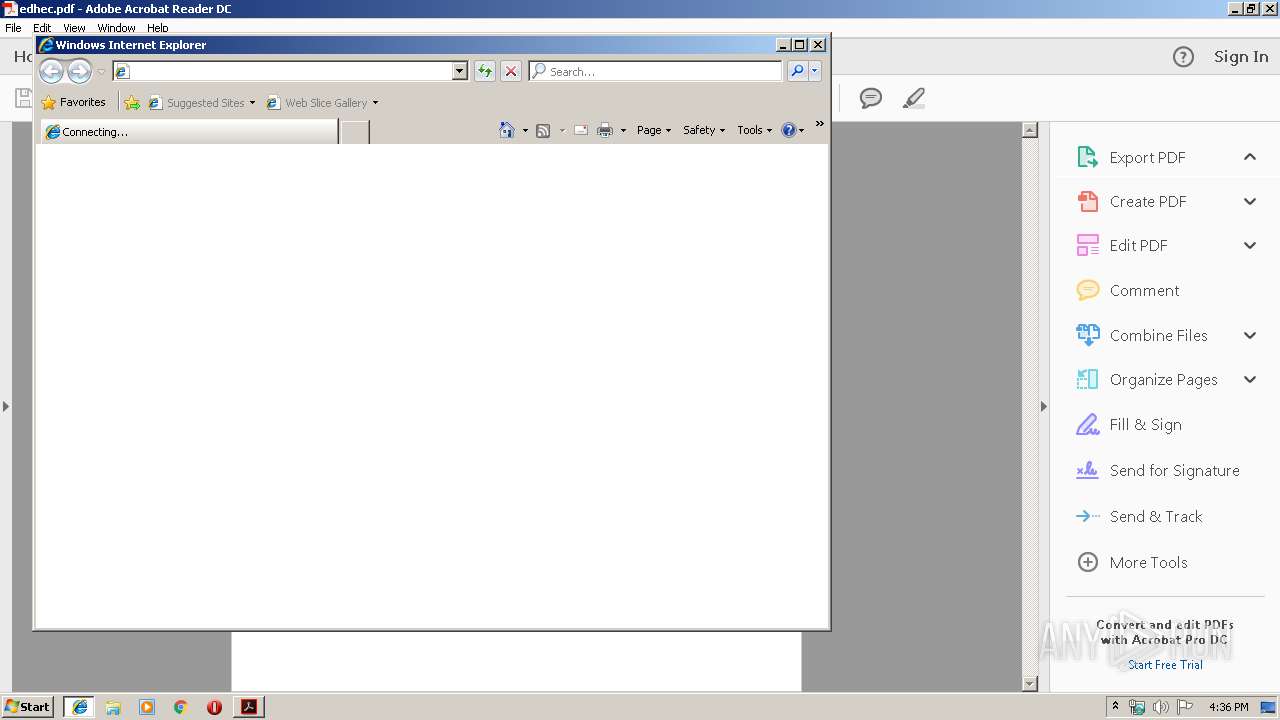The image size is (1280, 720).
Task: Open the Page menu
Action: [x=654, y=130]
